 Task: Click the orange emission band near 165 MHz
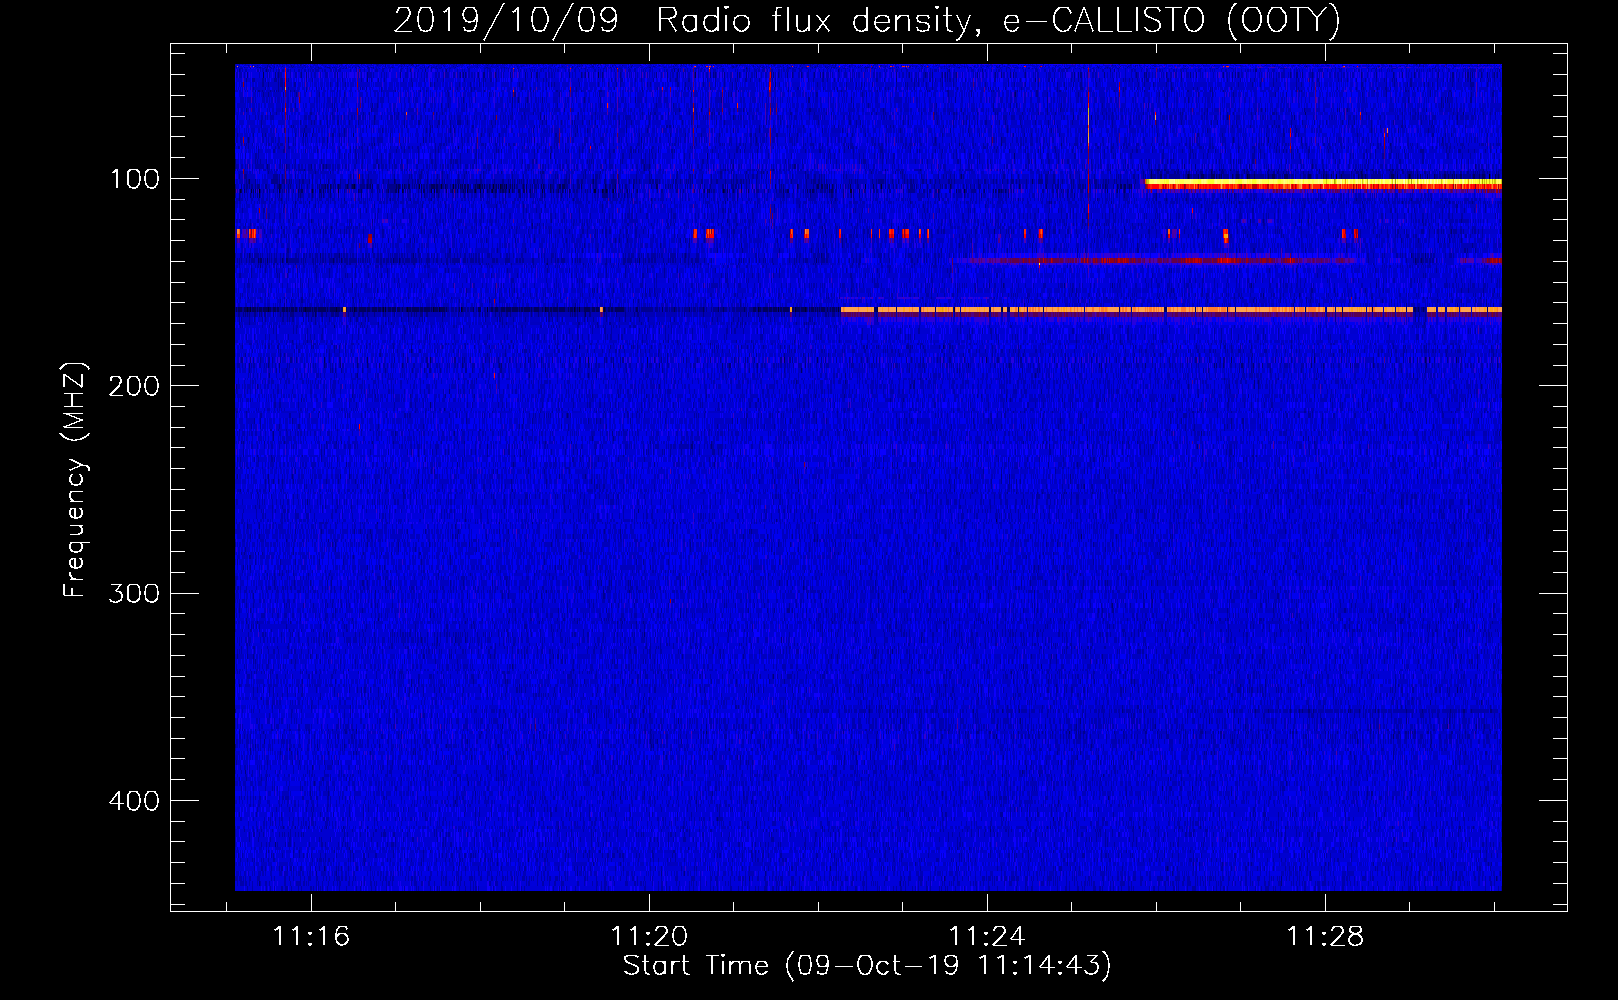tap(1171, 311)
